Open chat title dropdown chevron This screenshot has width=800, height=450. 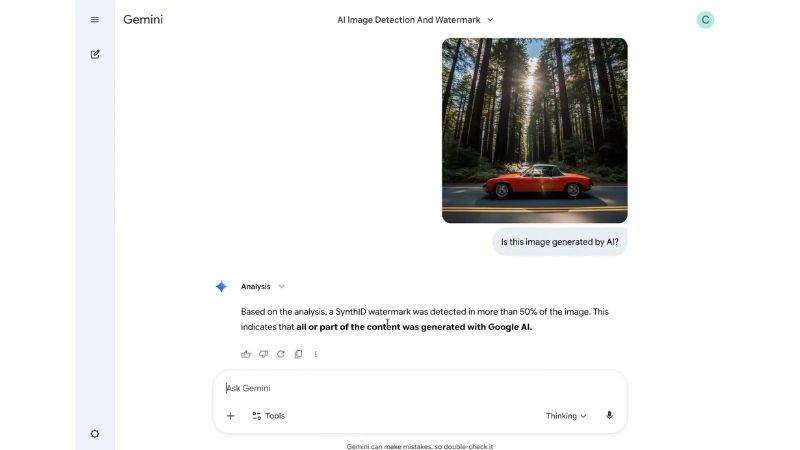pyautogui.click(x=490, y=20)
